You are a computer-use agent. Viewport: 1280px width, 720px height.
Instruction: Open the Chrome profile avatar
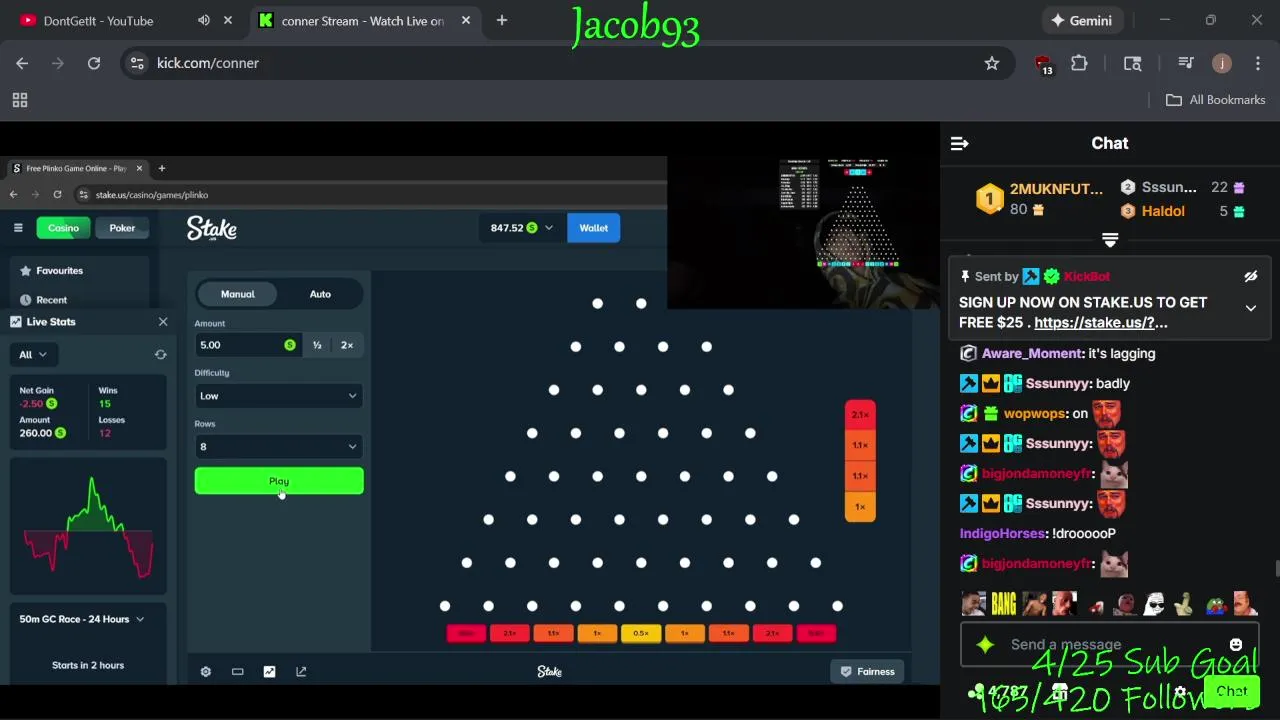click(x=1221, y=63)
